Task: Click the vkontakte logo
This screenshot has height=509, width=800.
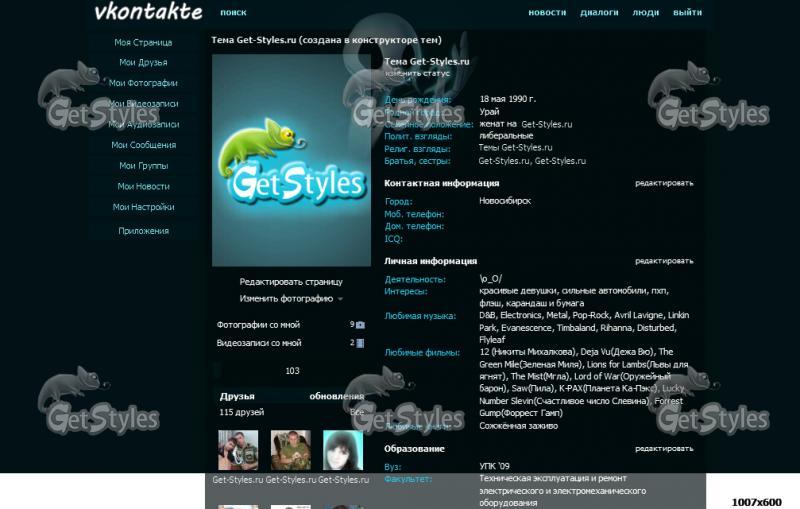Action: coord(148,13)
